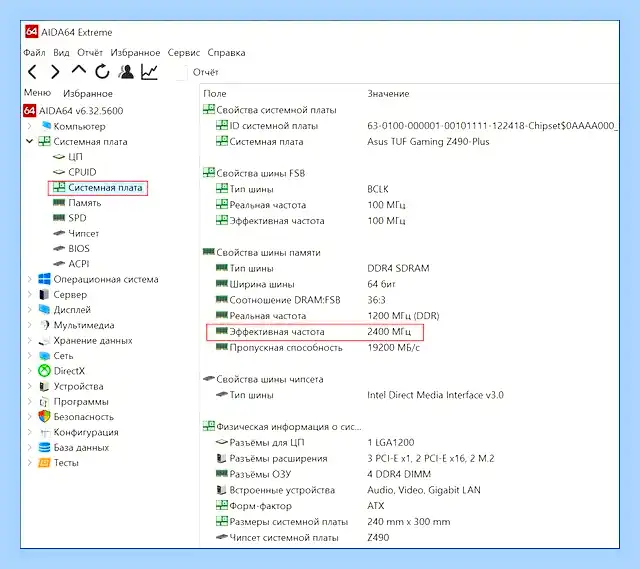Select the Разъёмы для ЦП row
This screenshot has height=569, width=640.
click(x=315, y=442)
